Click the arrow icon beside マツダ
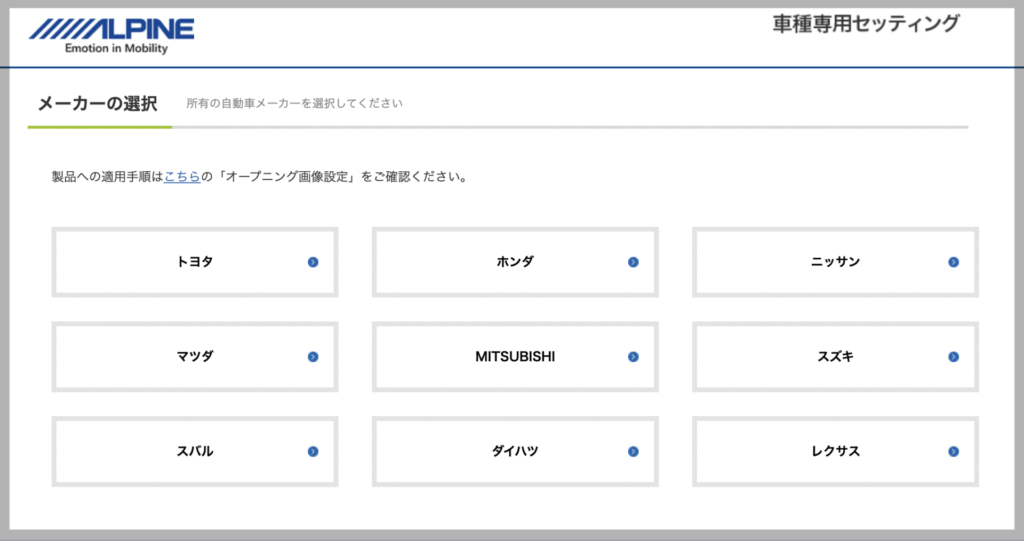1024x541 pixels. click(313, 357)
